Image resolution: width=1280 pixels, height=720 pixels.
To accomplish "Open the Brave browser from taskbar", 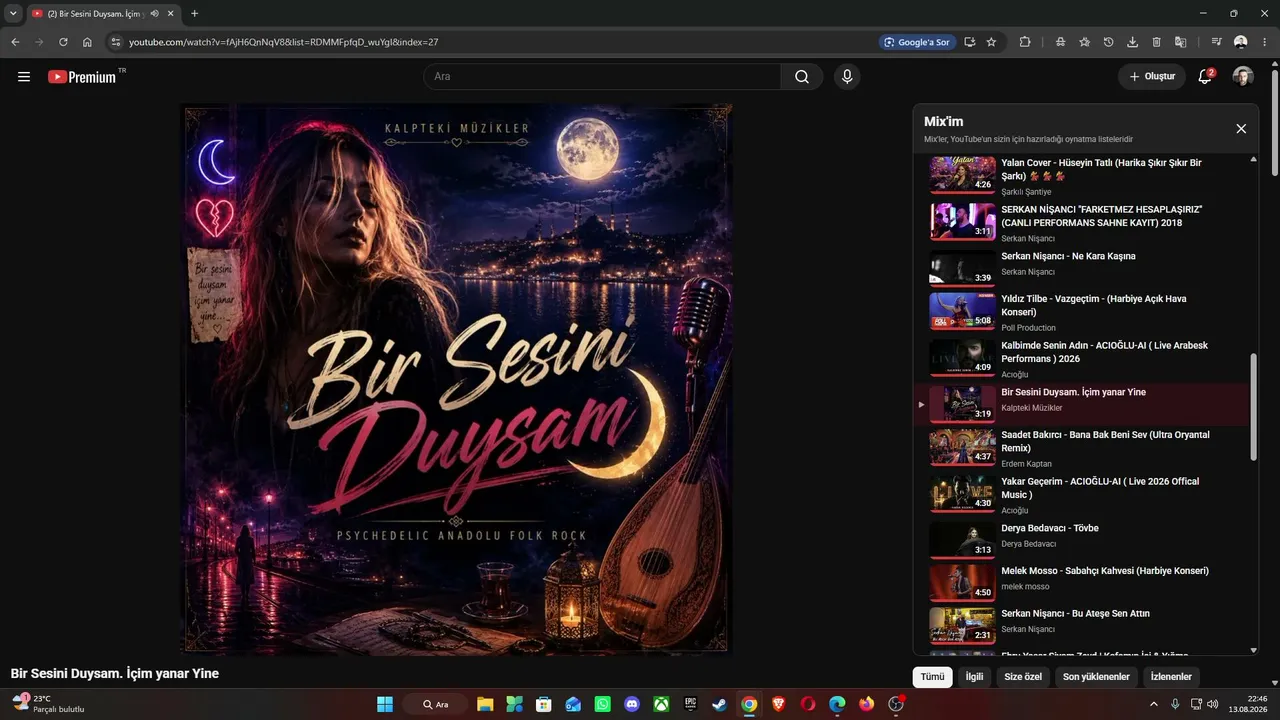I will tap(778, 704).
